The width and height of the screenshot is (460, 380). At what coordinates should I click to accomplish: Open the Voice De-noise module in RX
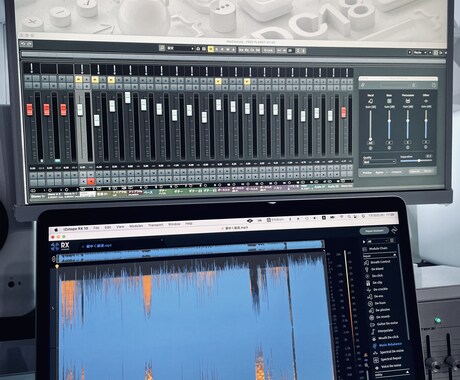tap(388, 366)
